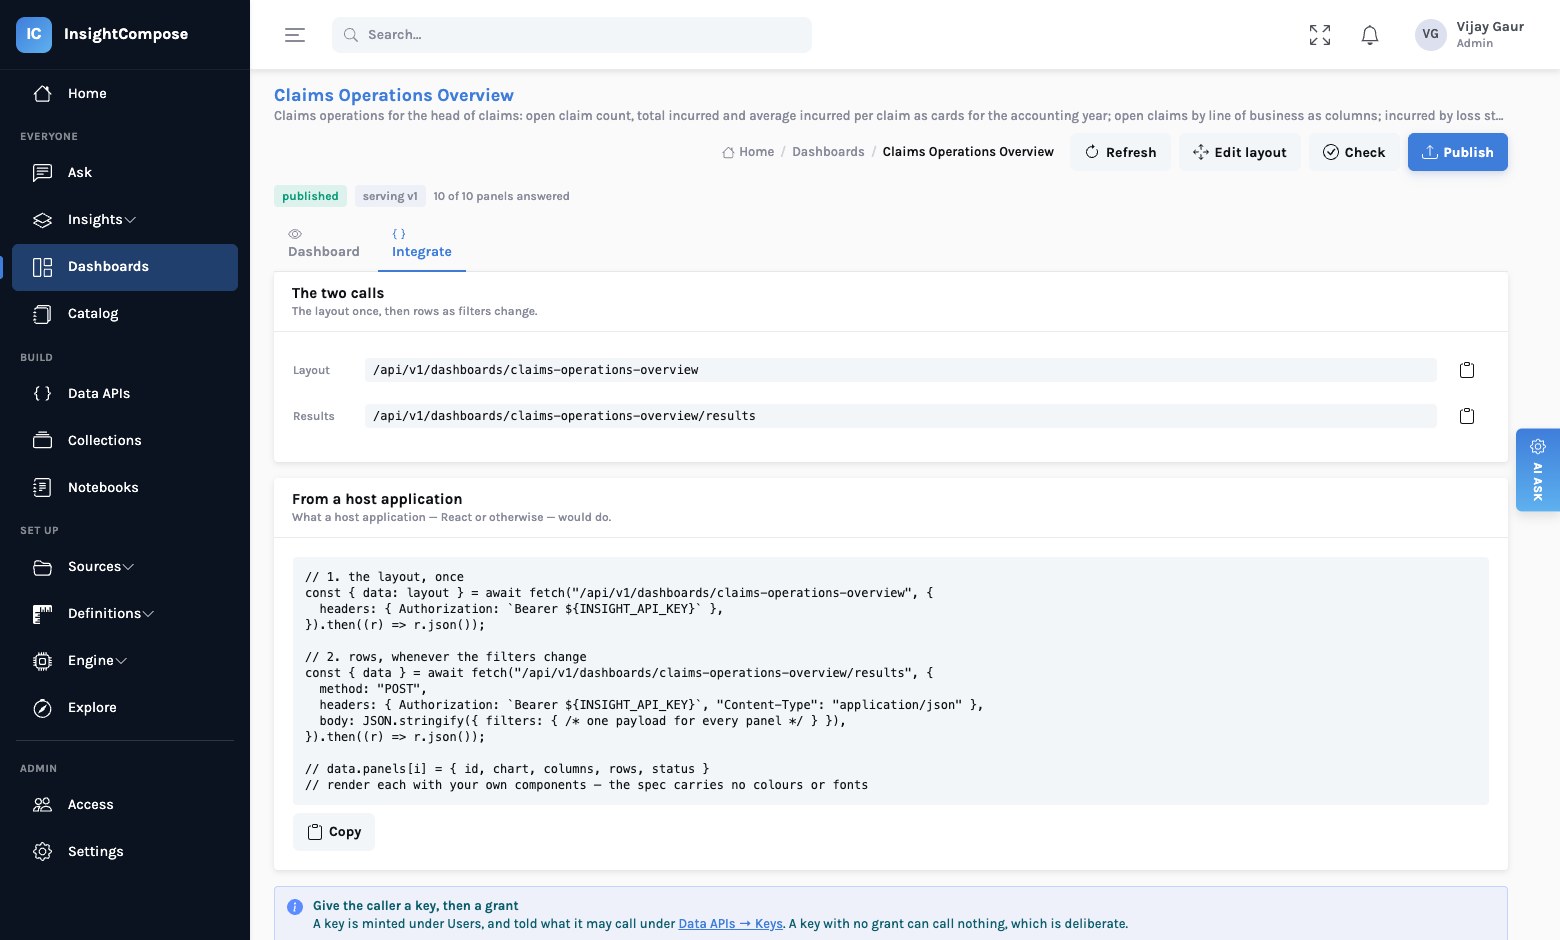The image size is (1560, 940).
Task: Copy the Layout endpoint path
Action: (x=1467, y=370)
